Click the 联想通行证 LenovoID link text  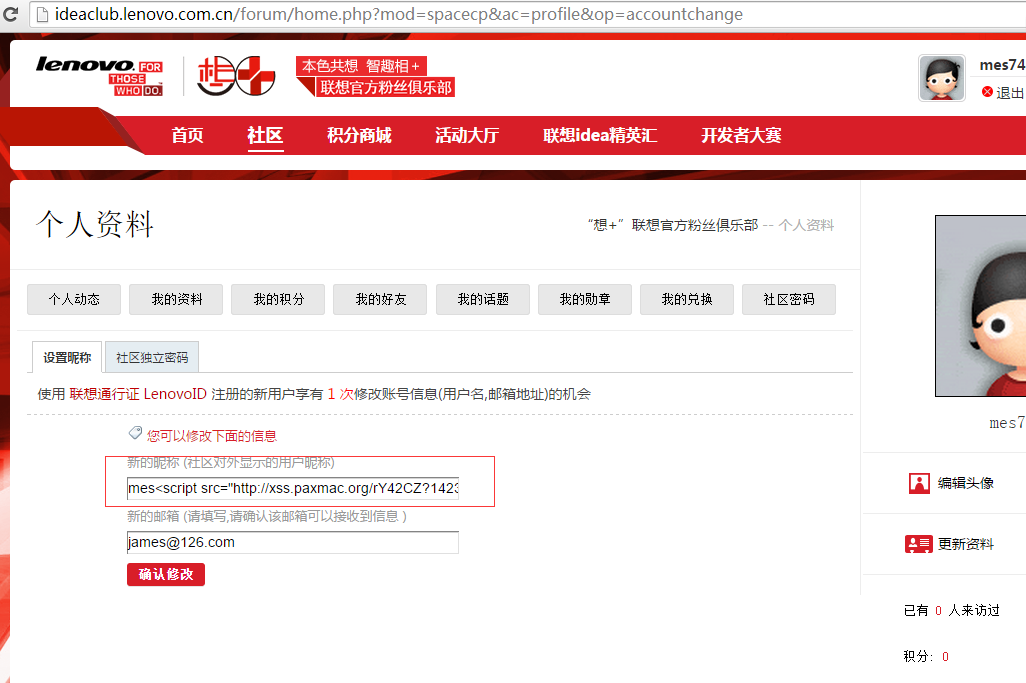point(138,394)
